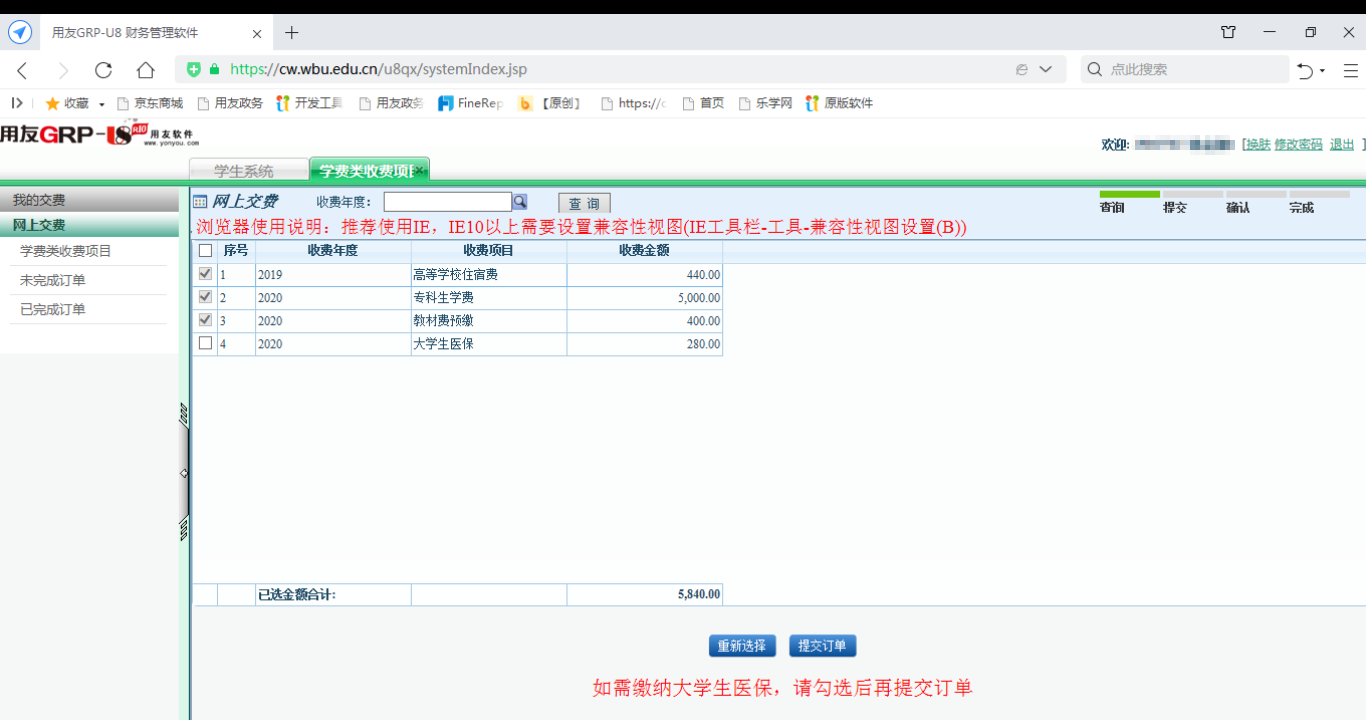
Task: Go to browser home page icon
Action: 145,70
